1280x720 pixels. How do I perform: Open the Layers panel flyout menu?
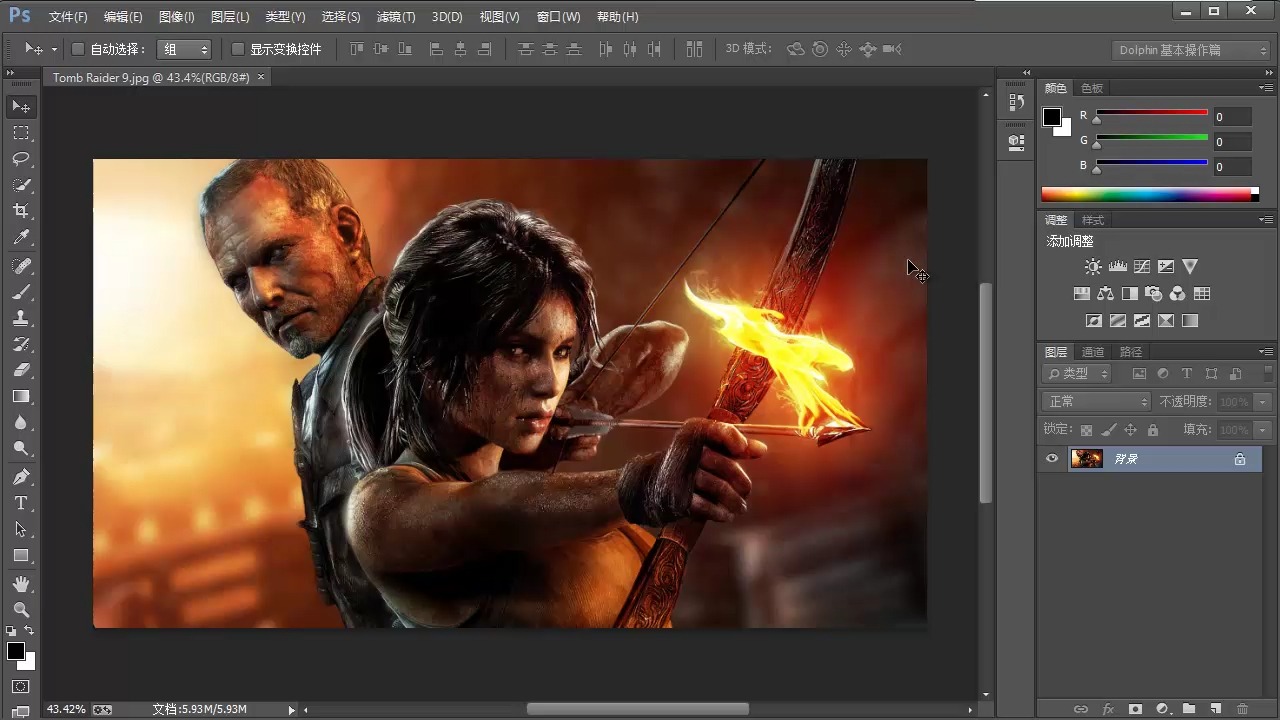1265,352
